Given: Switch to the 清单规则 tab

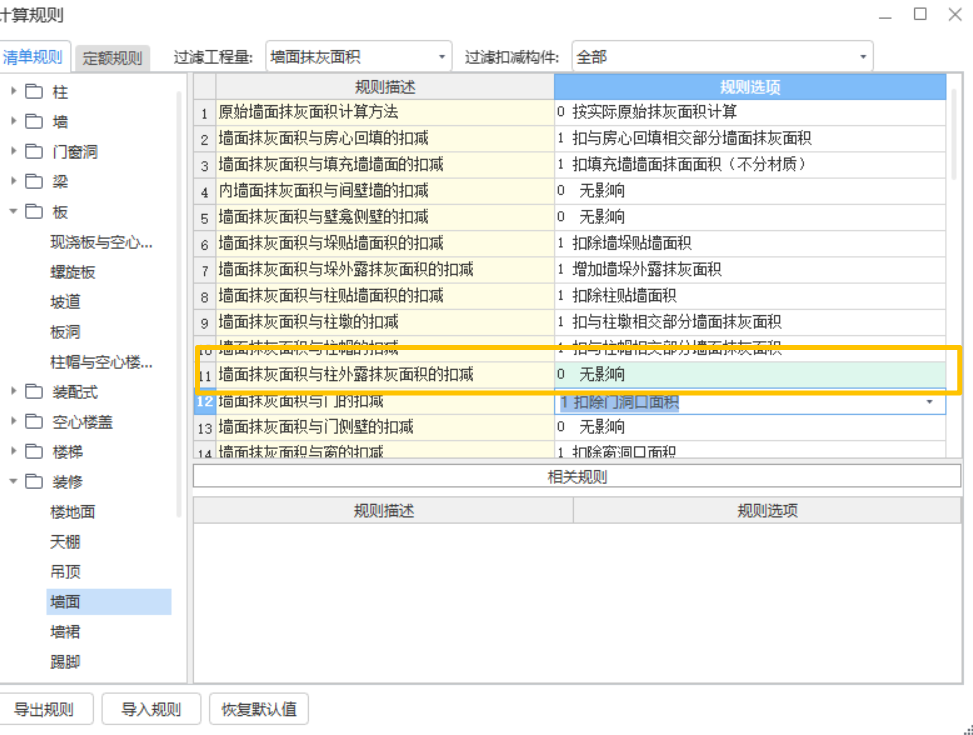Looking at the screenshot, I should pyautogui.click(x=34, y=57).
